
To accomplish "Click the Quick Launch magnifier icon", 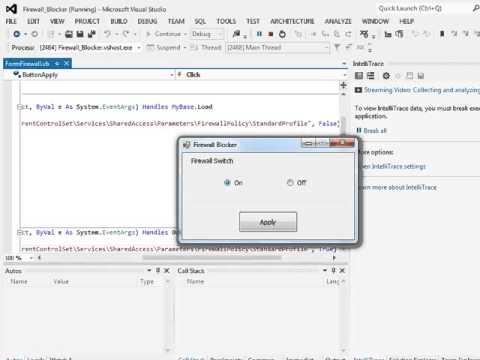I will pyautogui.click(x=476, y=8).
